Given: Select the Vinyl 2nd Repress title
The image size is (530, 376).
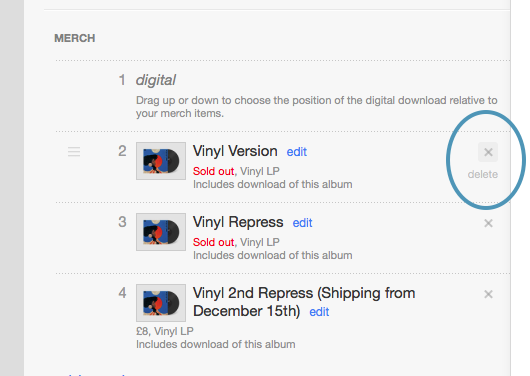Looking at the screenshot, I should tap(304, 302).
